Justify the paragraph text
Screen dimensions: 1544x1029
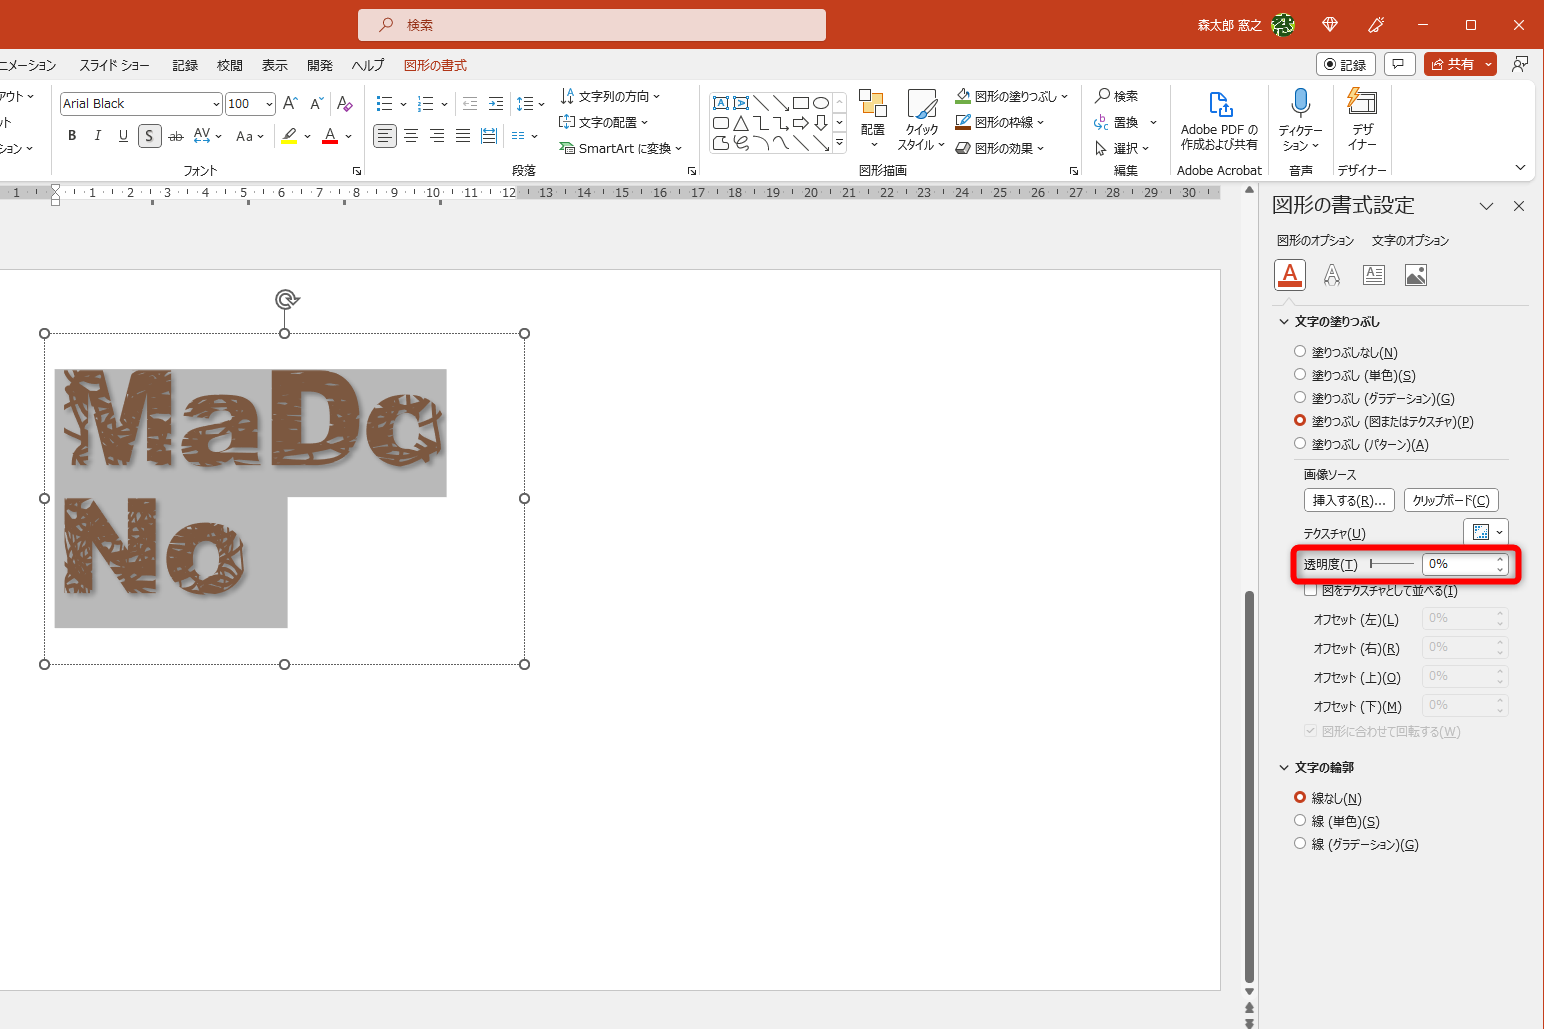[463, 136]
